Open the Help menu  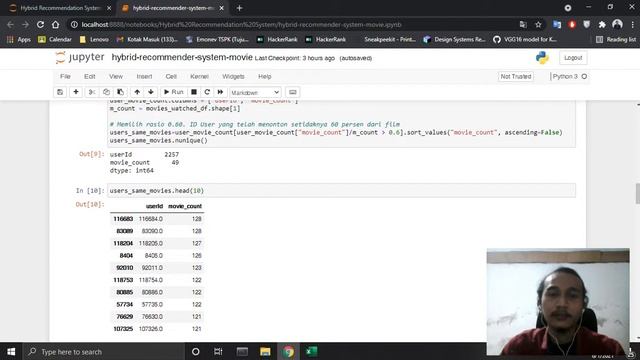tap(264, 76)
